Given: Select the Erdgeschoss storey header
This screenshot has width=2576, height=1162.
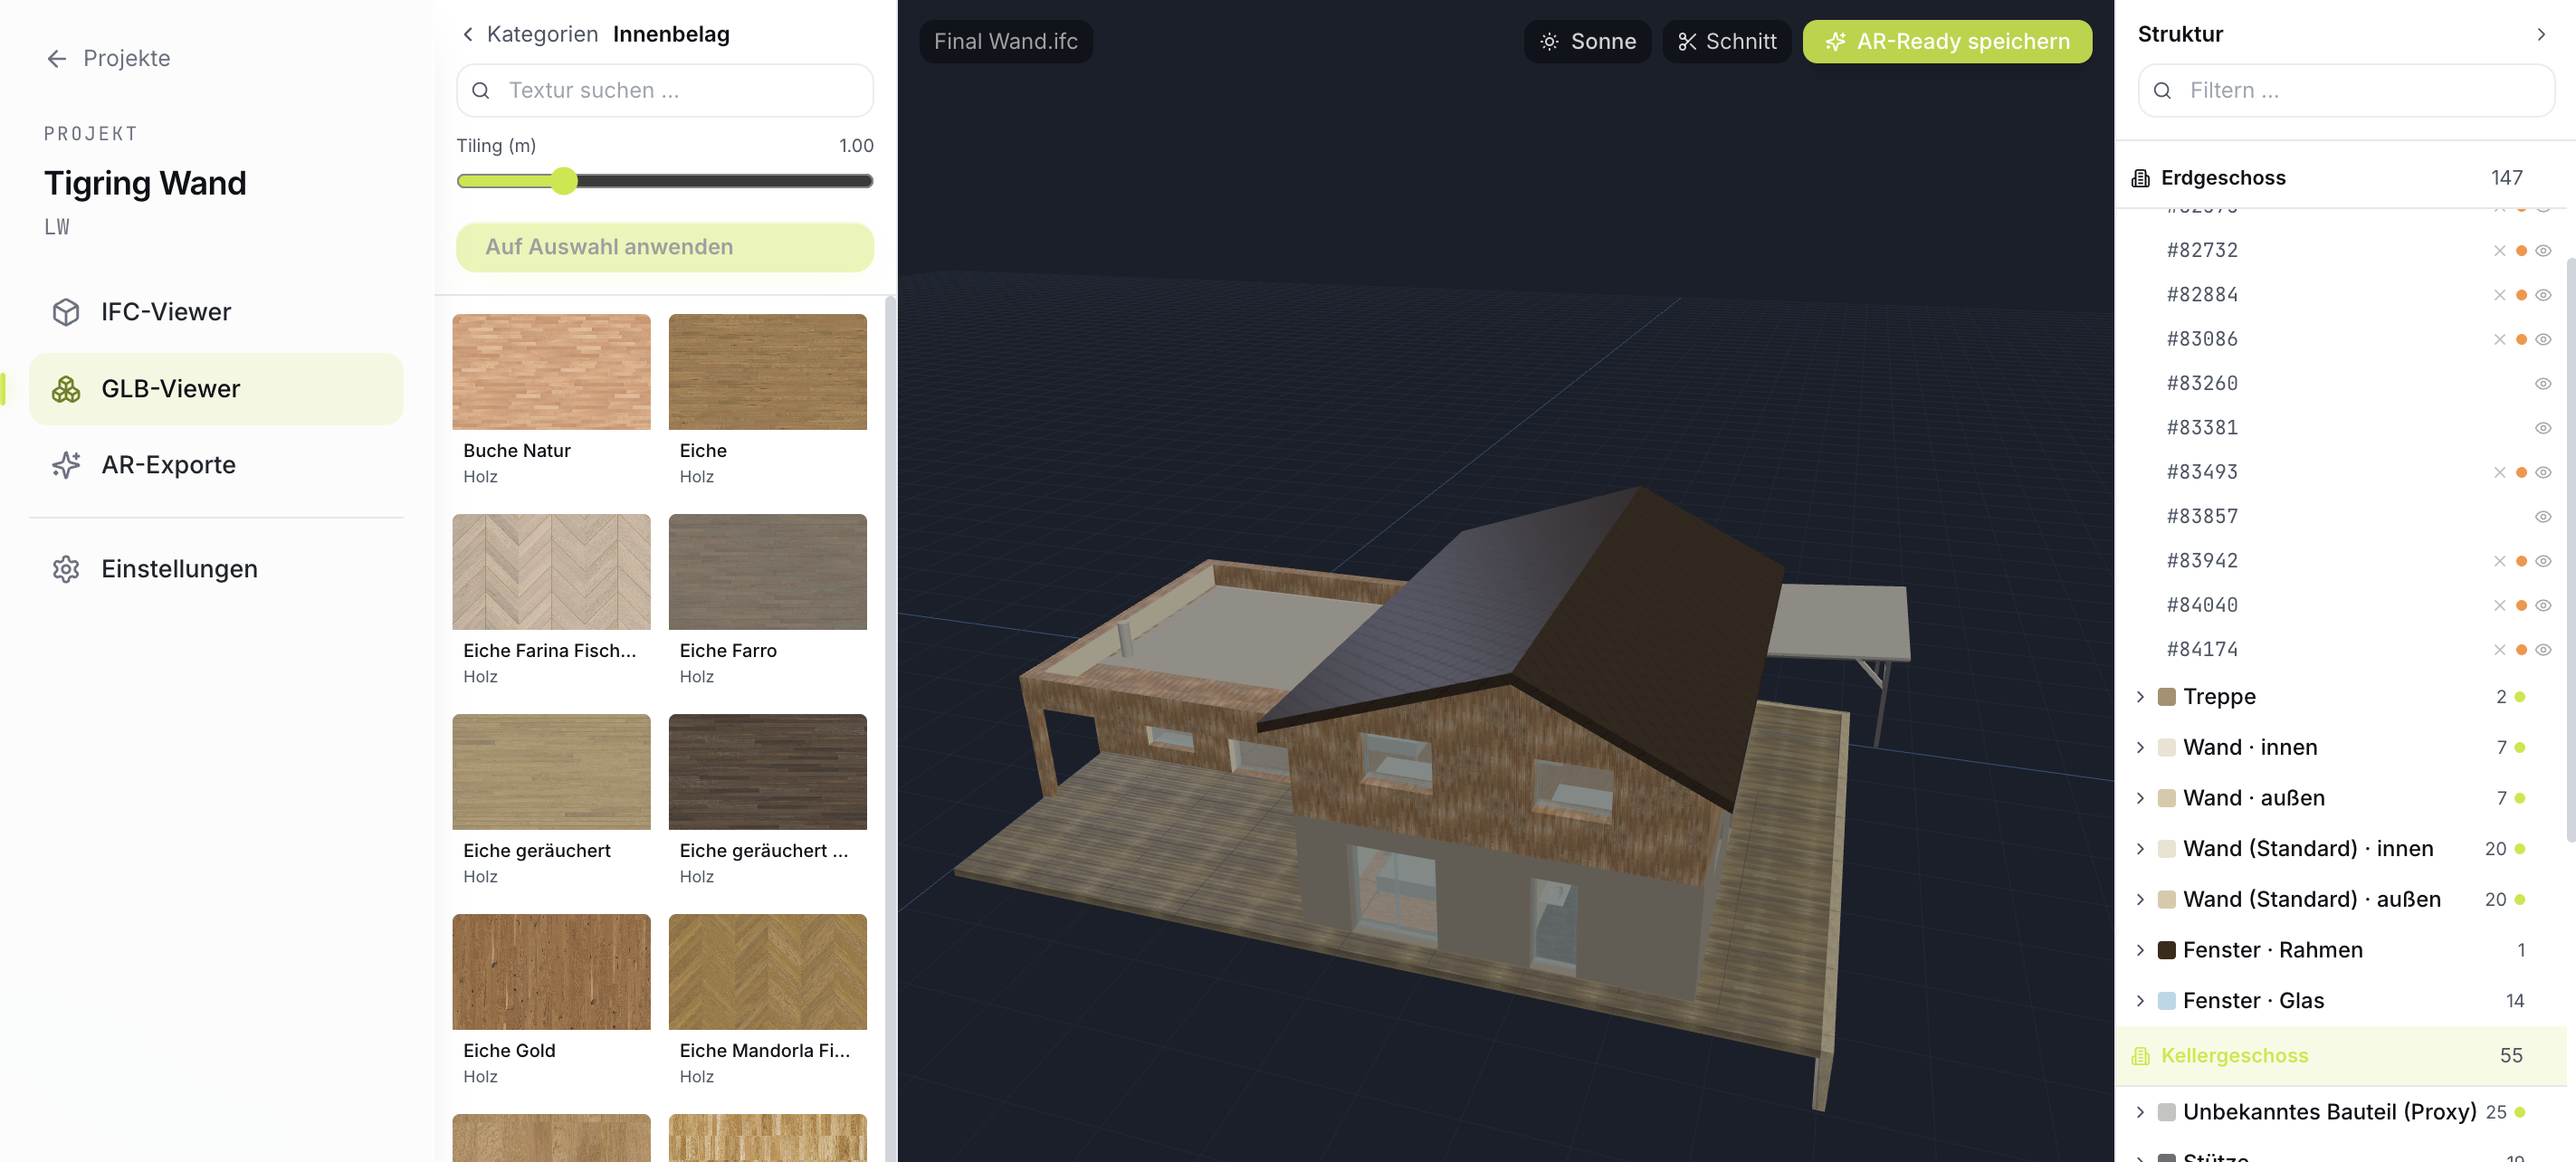Looking at the screenshot, I should pyautogui.click(x=2340, y=178).
